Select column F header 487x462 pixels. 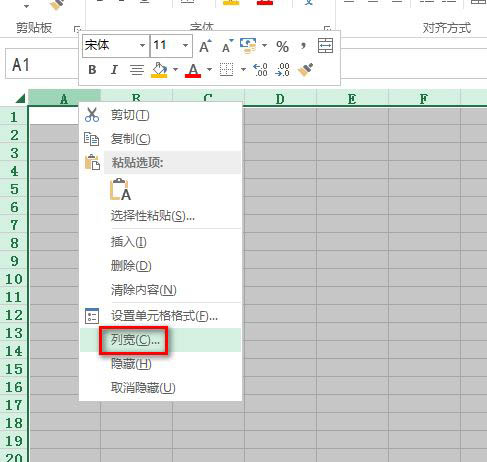coord(424,98)
